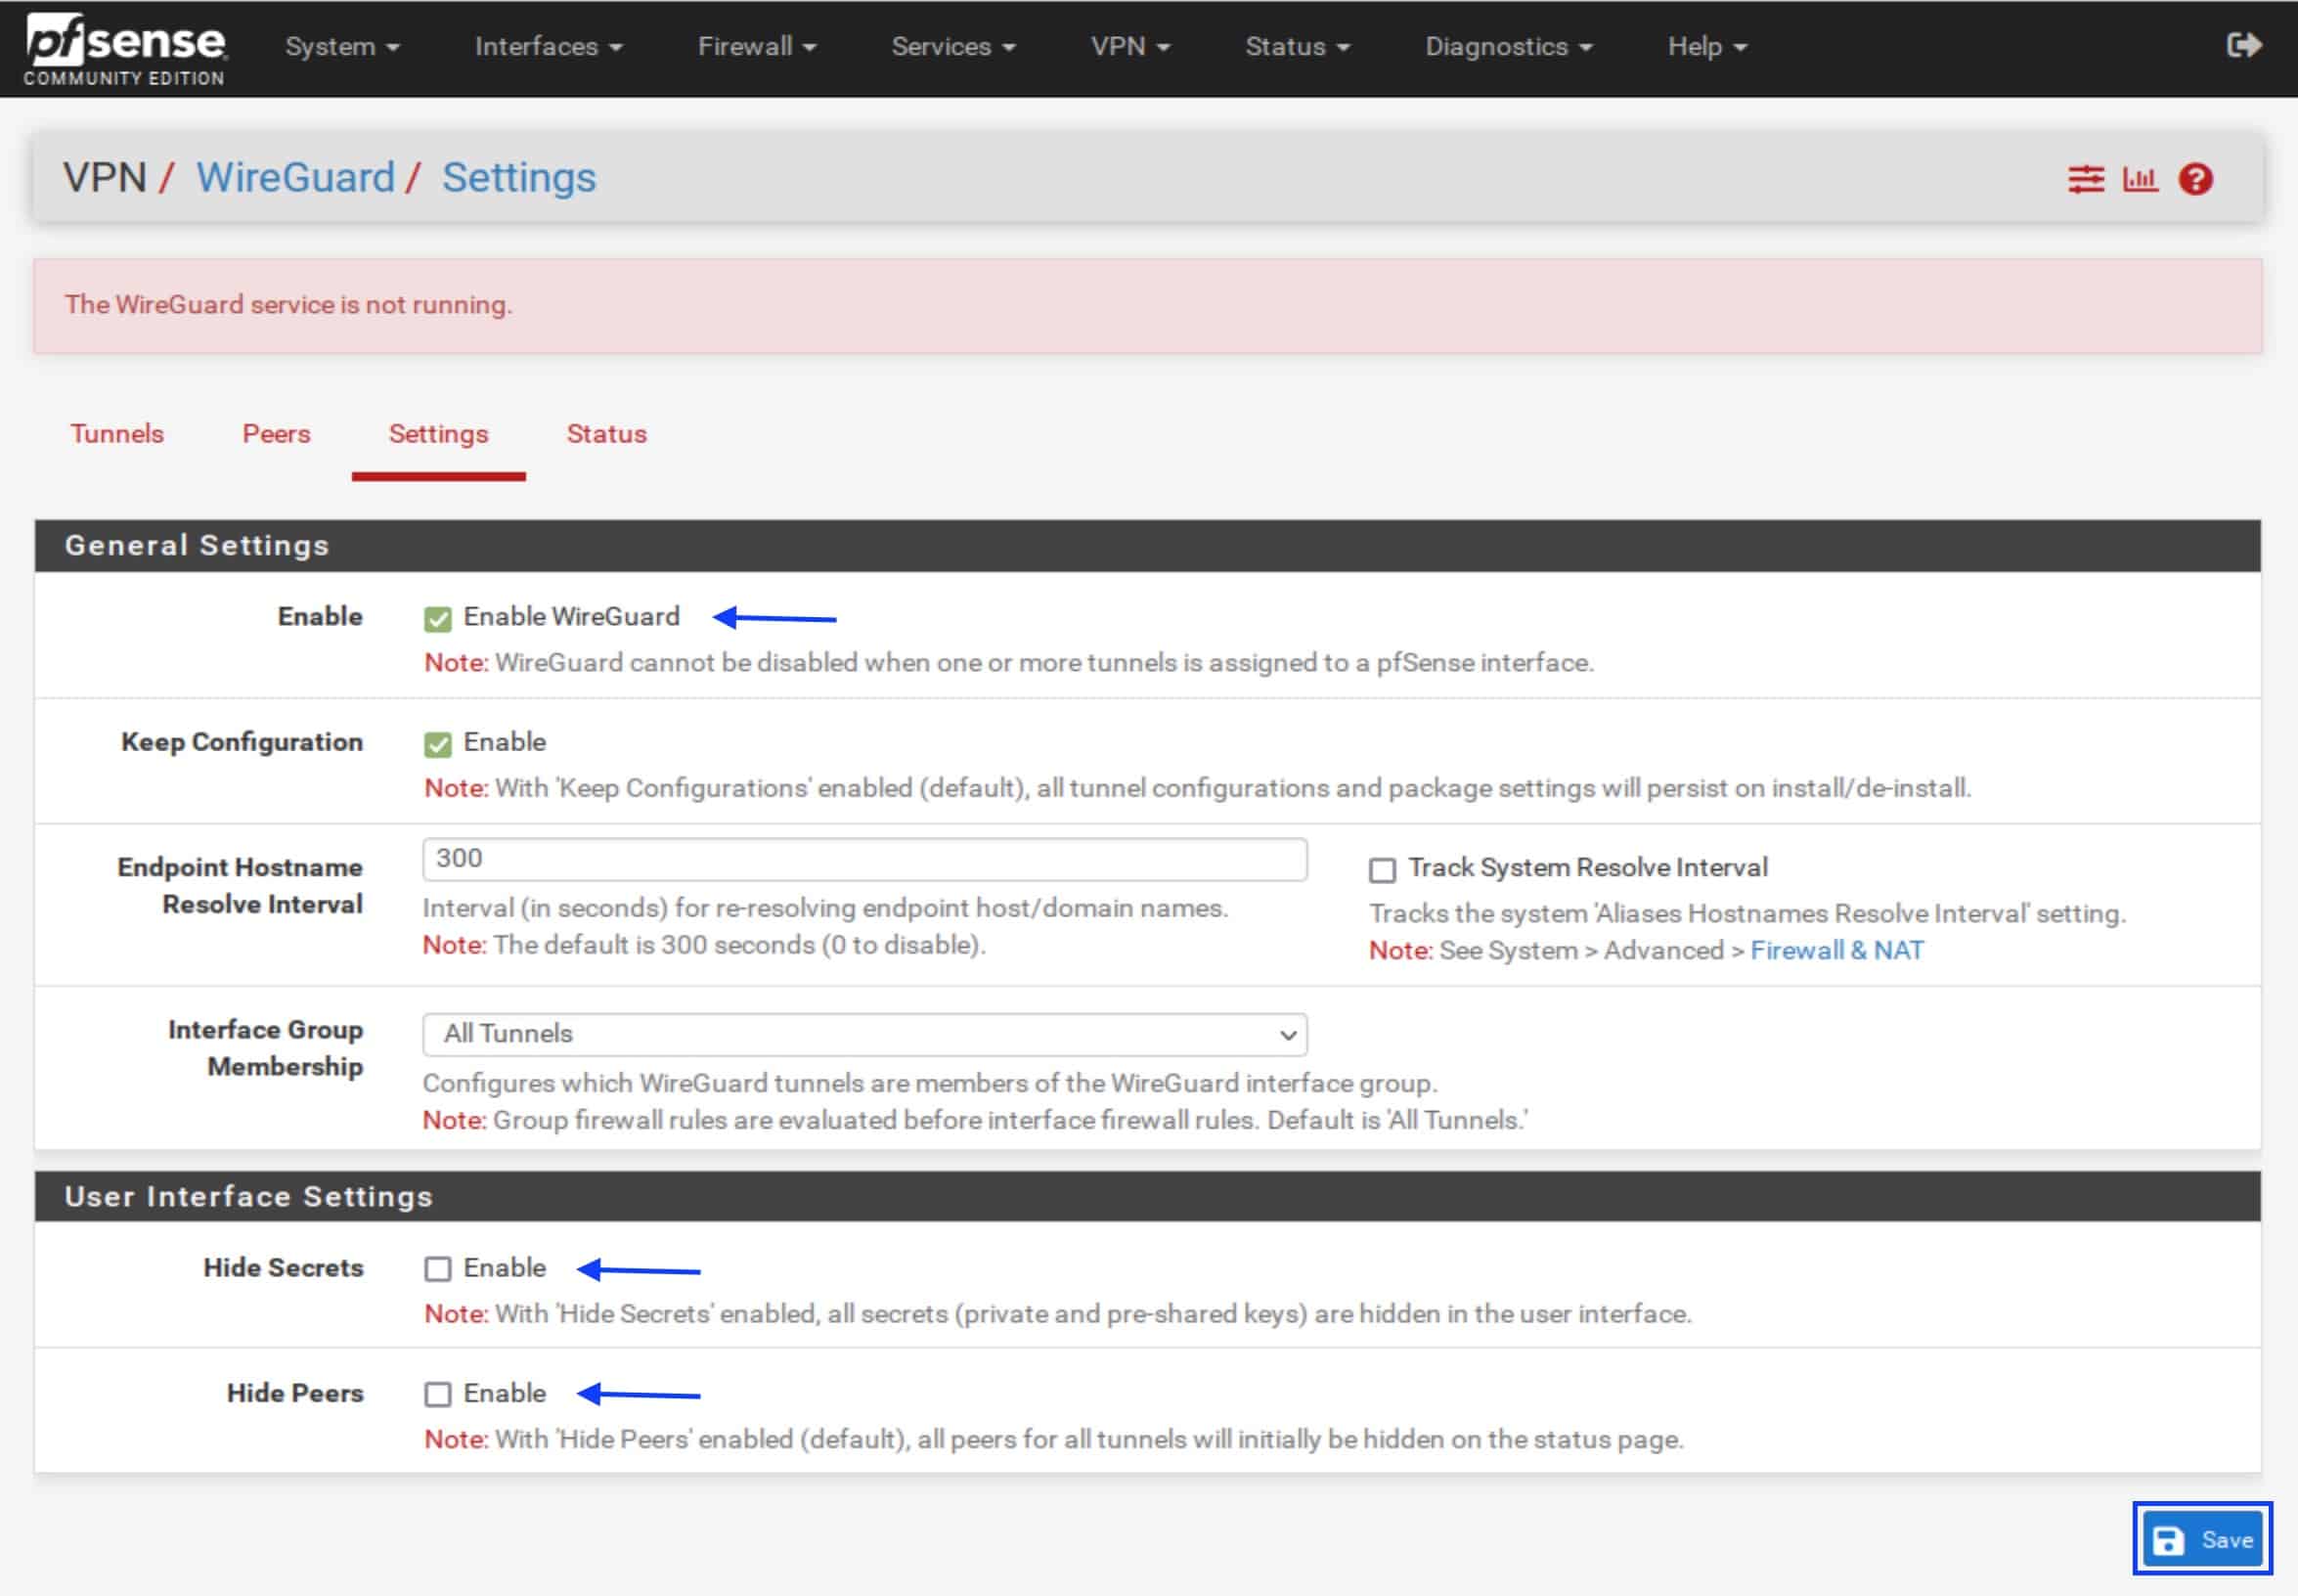Click the VPN text in the breadcrumb

point(105,178)
